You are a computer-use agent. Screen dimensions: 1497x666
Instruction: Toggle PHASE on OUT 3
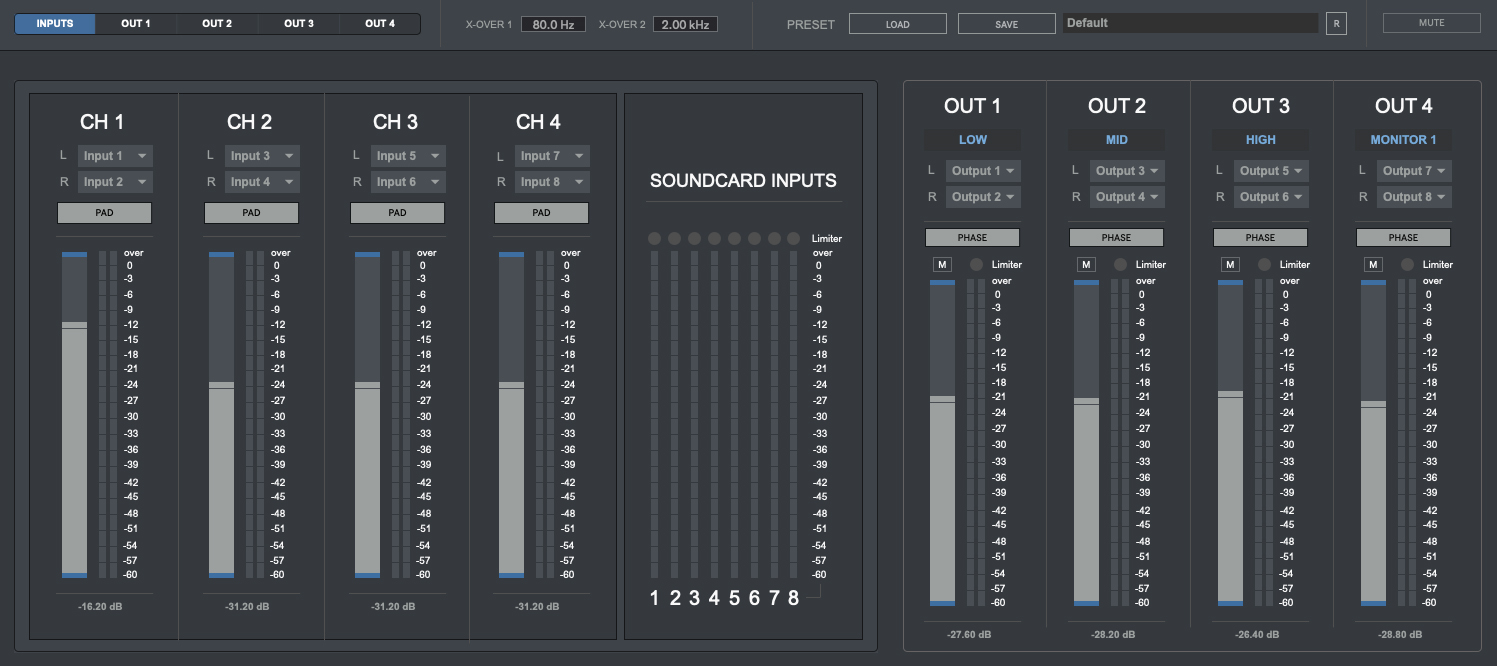click(x=1260, y=238)
